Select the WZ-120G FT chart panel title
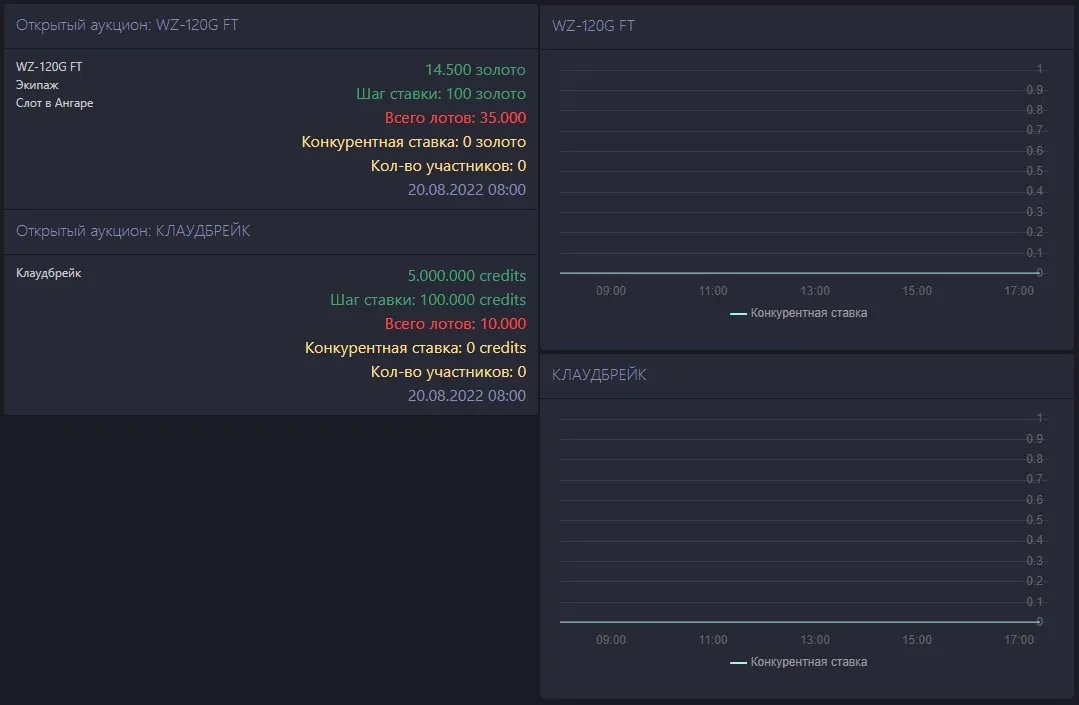 (x=593, y=26)
